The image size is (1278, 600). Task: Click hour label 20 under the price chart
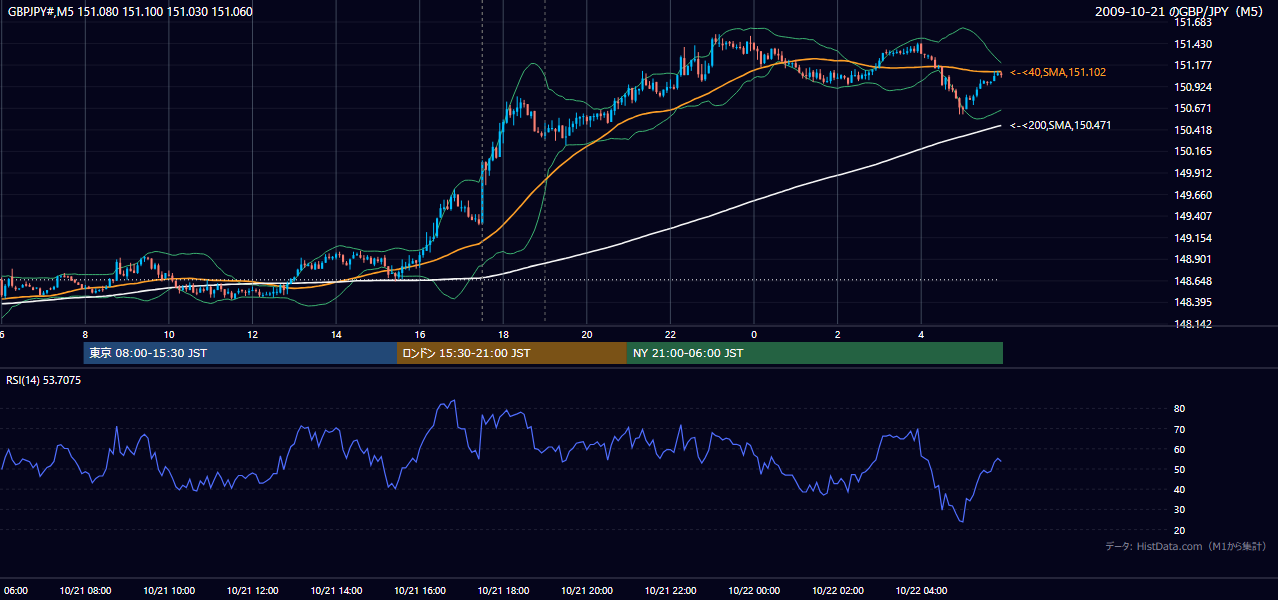[587, 335]
